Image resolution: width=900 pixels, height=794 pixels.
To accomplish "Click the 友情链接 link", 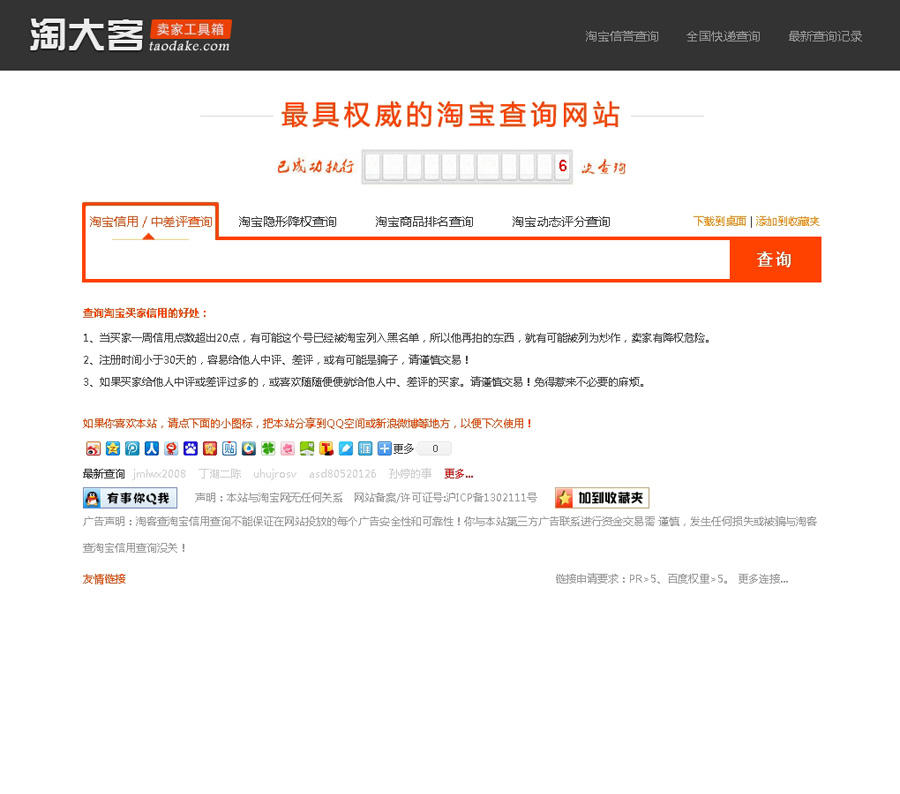I will [104, 579].
